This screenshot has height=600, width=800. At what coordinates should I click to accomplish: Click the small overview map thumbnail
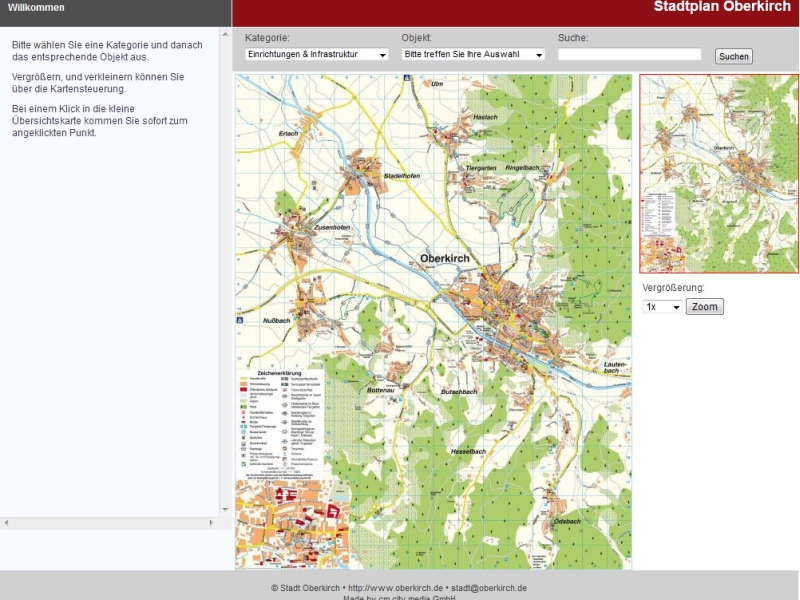coord(719,173)
